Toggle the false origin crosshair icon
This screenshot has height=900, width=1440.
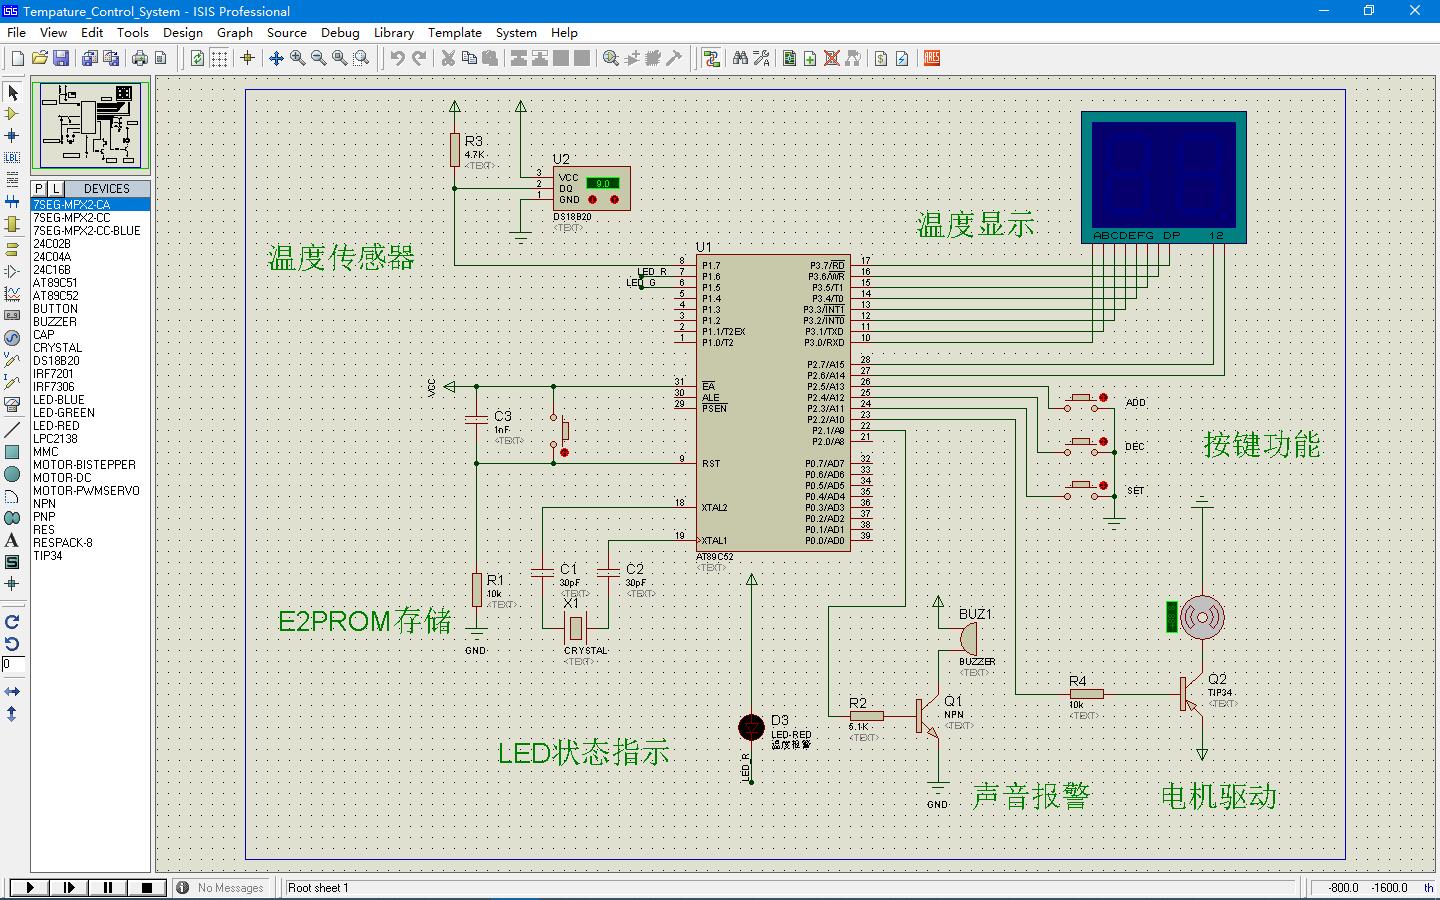click(x=248, y=58)
